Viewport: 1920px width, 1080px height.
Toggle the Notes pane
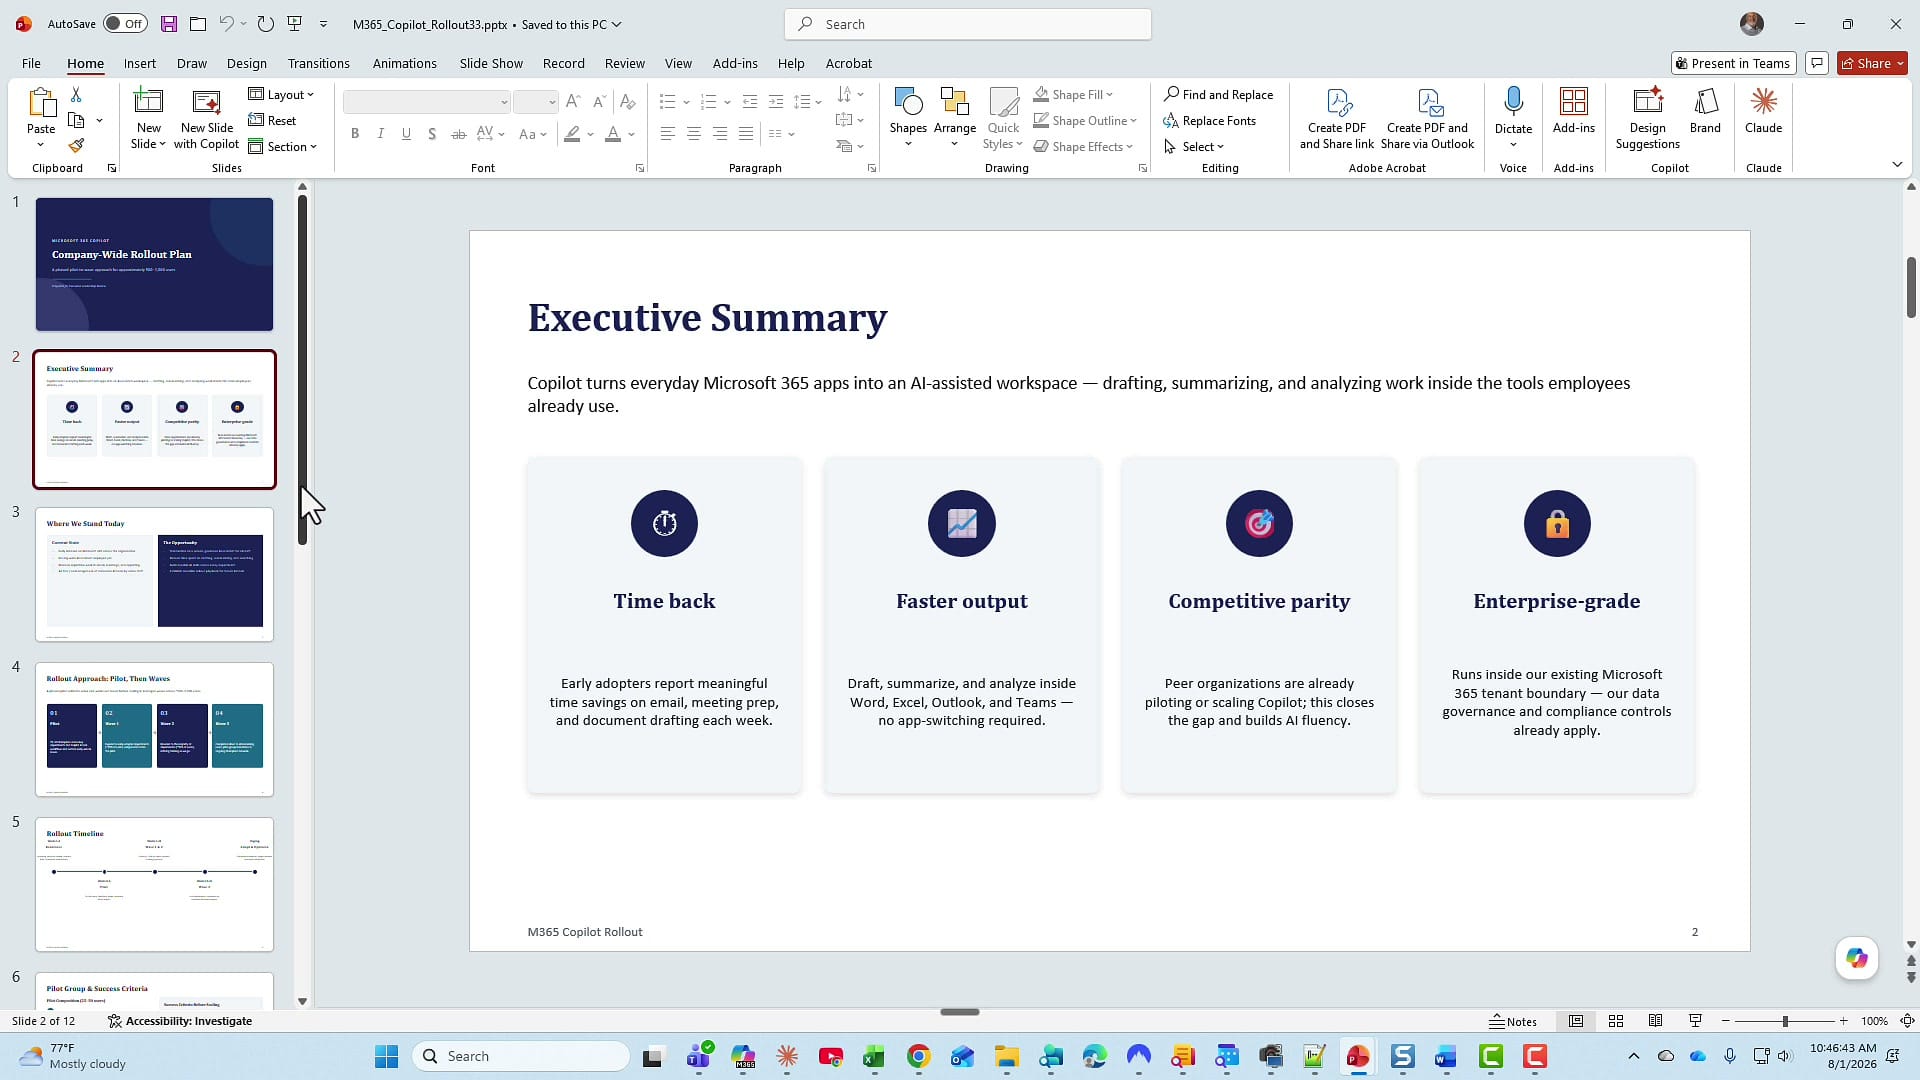pos(1513,1021)
